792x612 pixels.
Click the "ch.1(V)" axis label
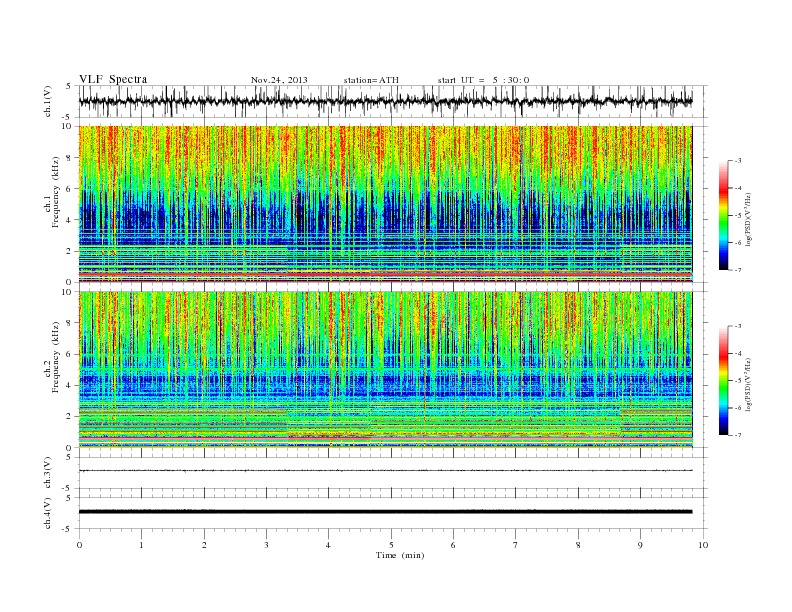pyautogui.click(x=48, y=101)
